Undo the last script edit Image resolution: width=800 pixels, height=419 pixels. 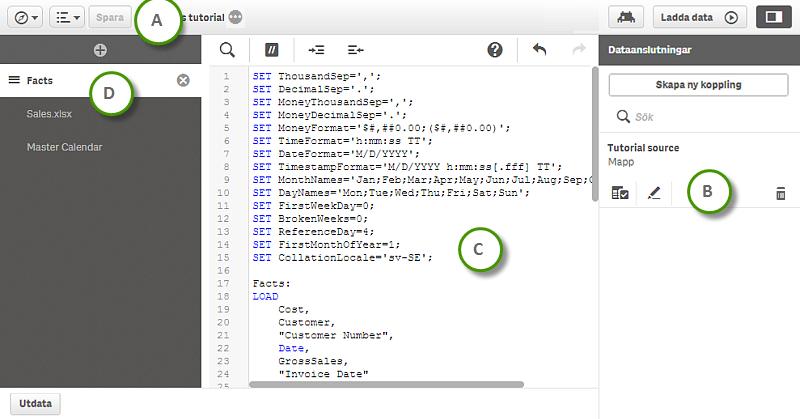tap(539, 50)
